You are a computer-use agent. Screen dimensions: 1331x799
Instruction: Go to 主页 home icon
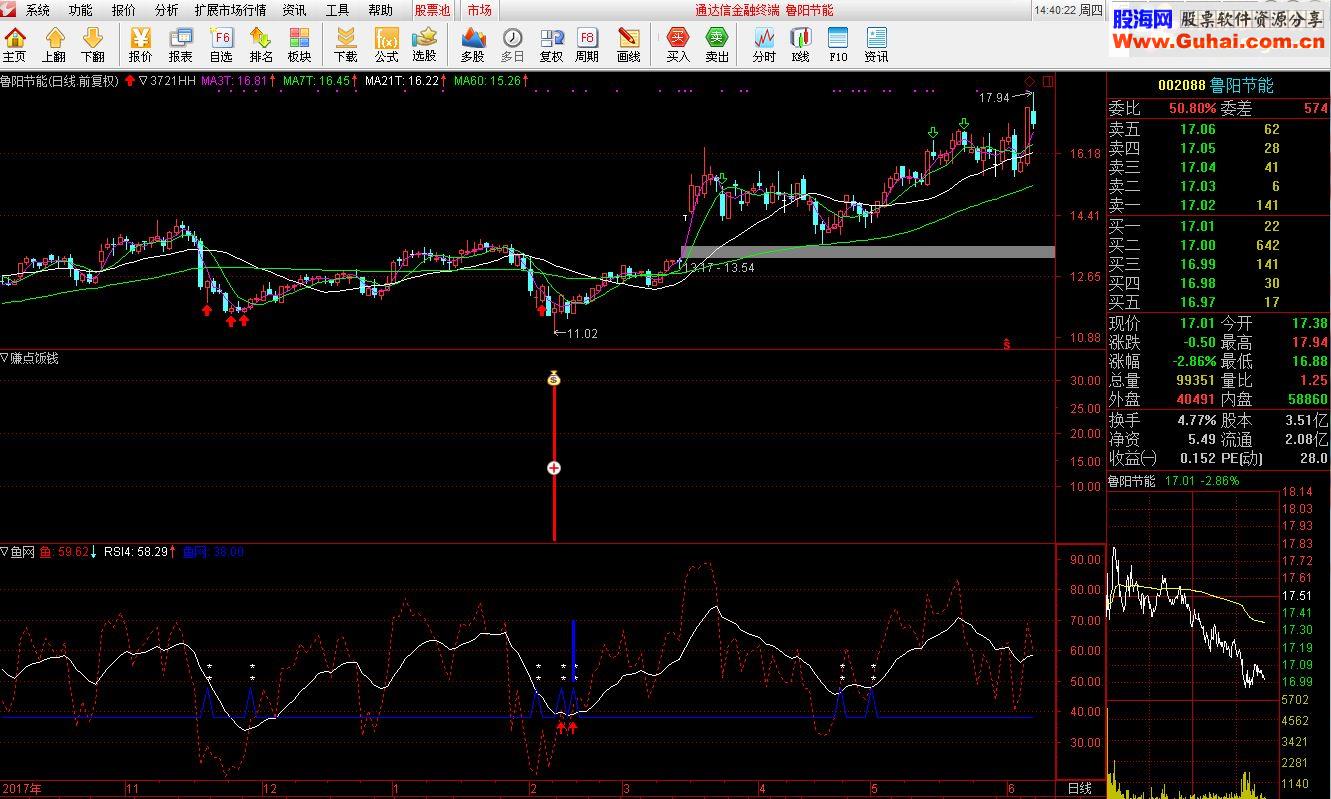point(15,45)
